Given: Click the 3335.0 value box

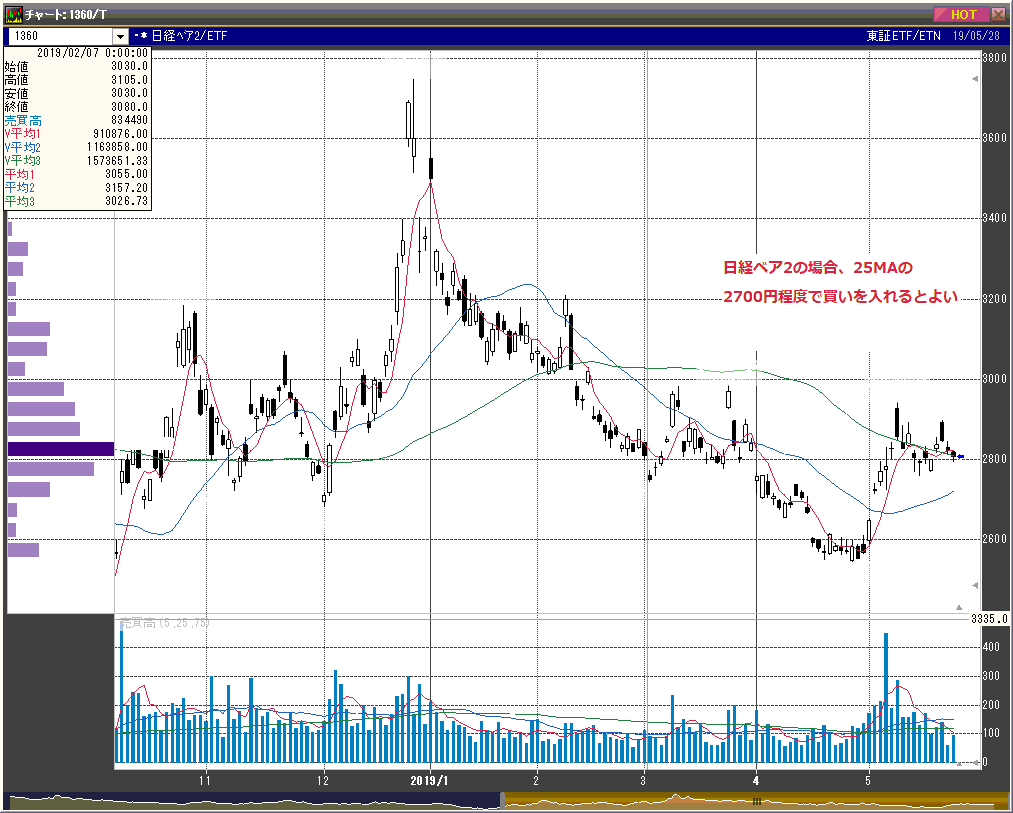Looking at the screenshot, I should (x=988, y=619).
